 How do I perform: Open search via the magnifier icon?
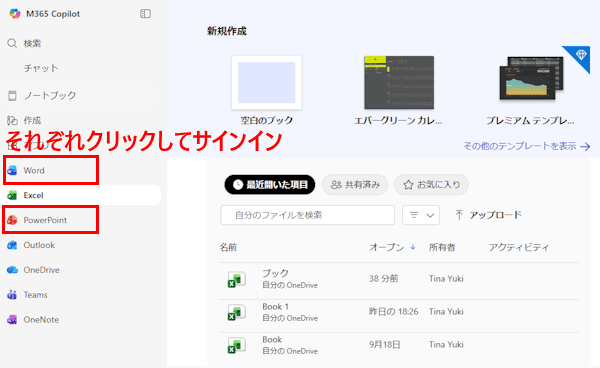(12, 43)
